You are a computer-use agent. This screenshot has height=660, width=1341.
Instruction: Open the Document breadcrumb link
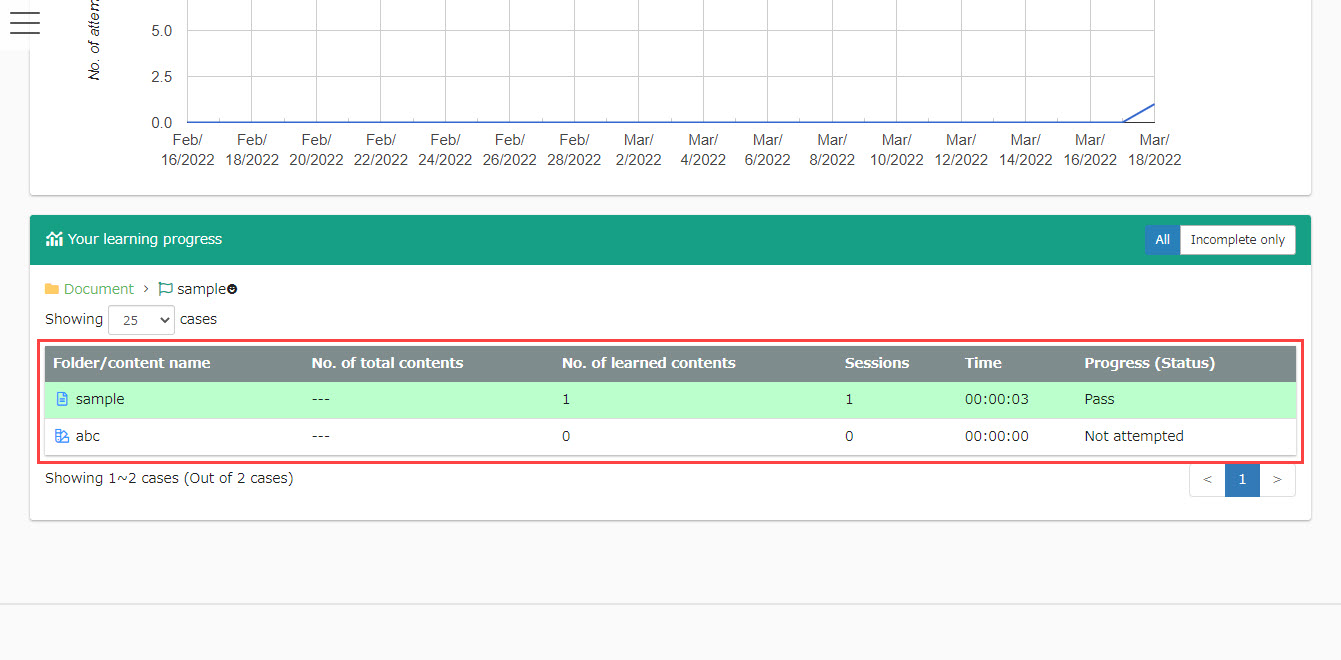coord(98,289)
